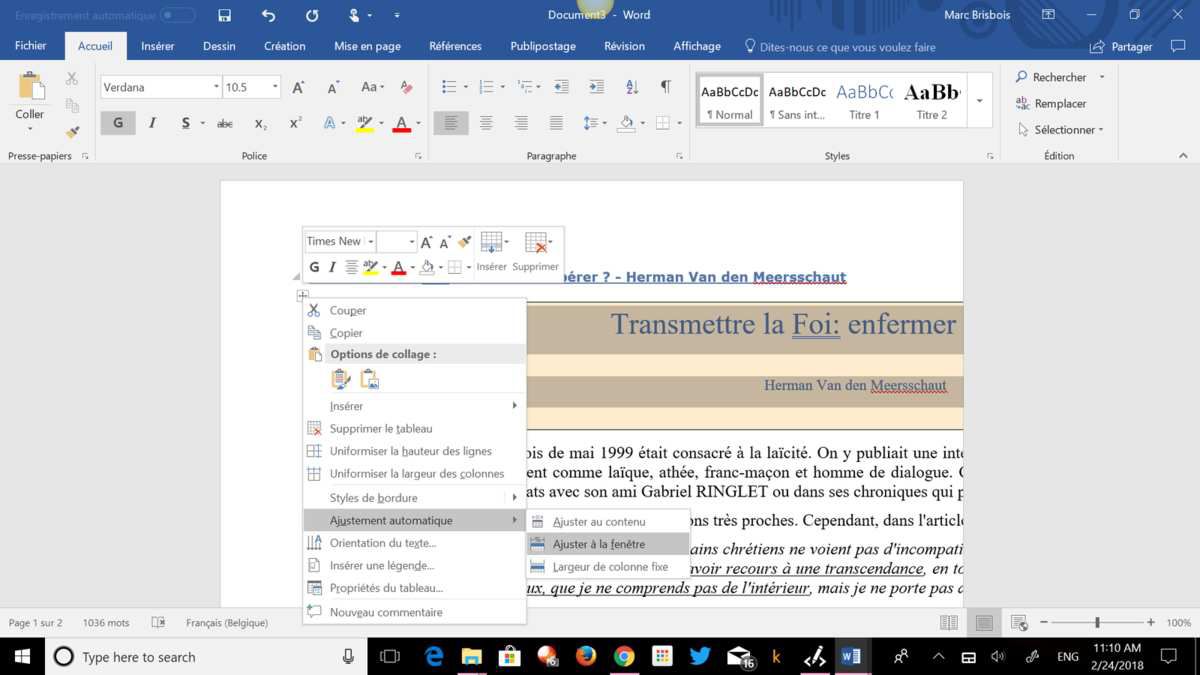Click the zoom slider in the status bar
This screenshot has height=675, width=1200.
coord(1097,623)
